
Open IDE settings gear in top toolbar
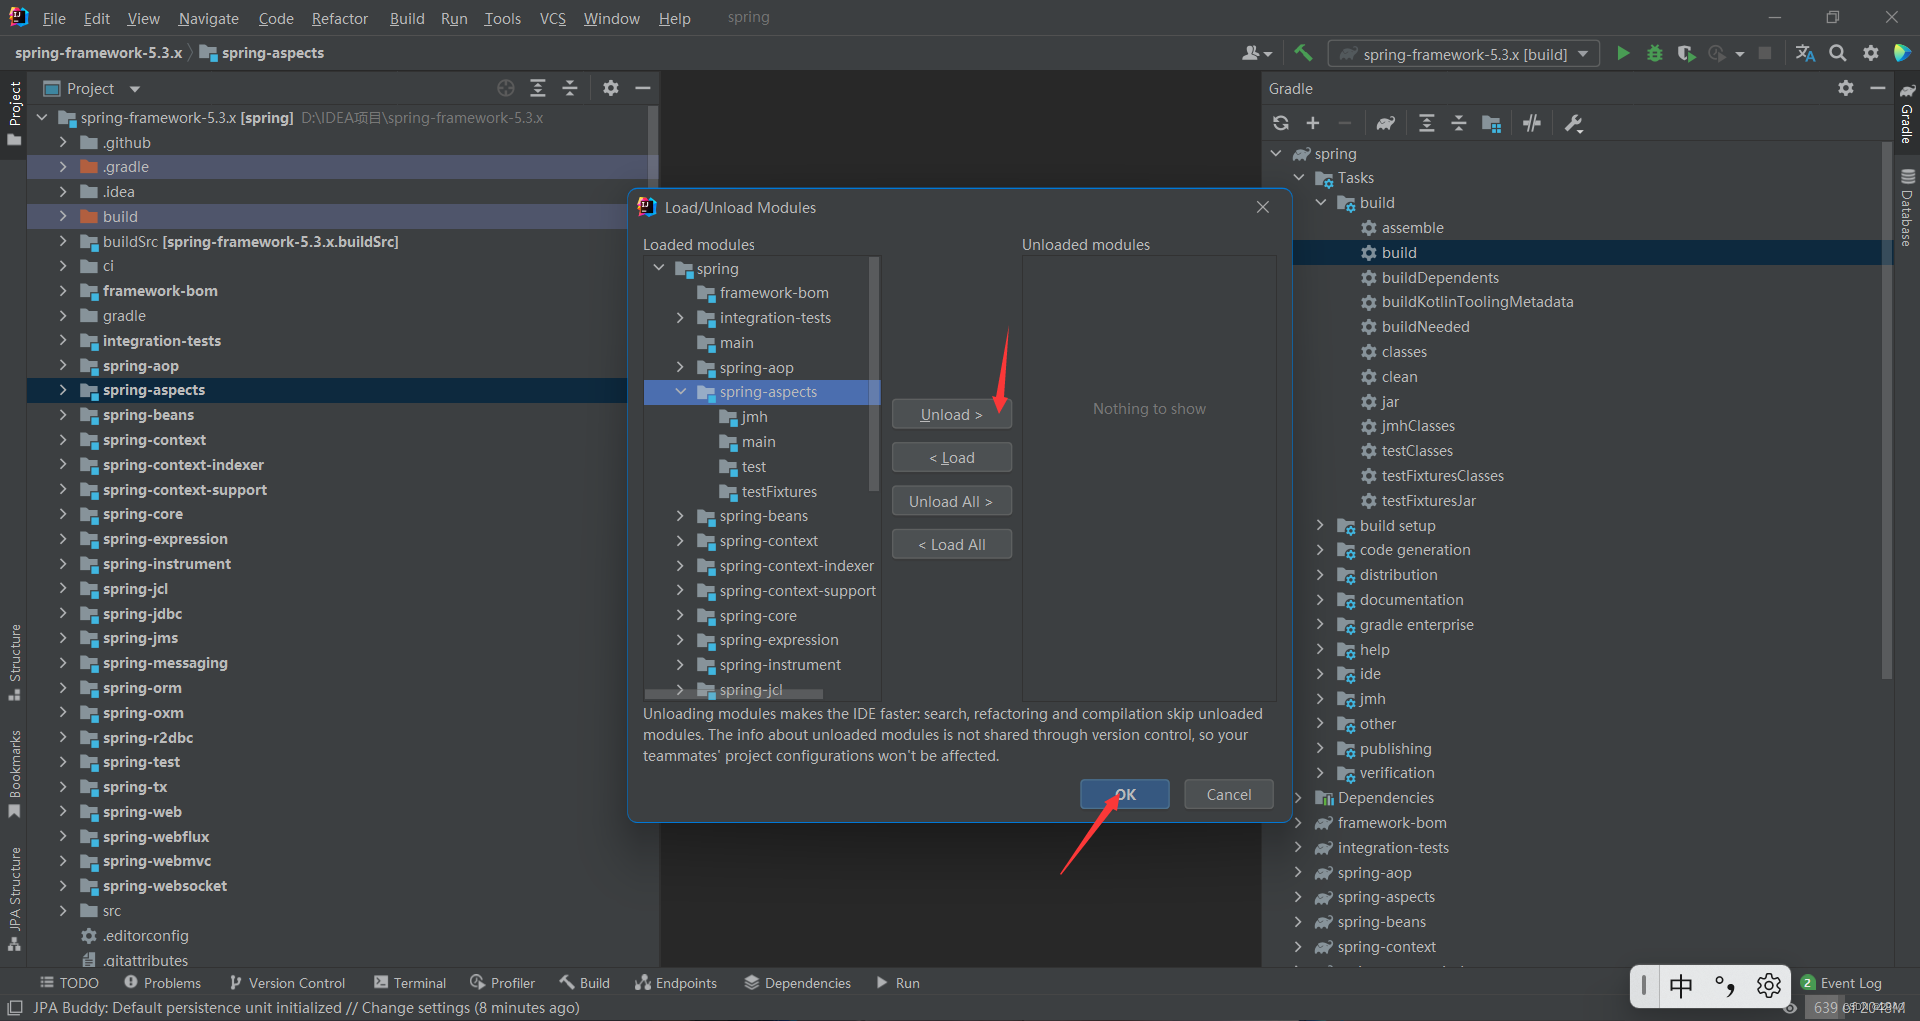point(1870,53)
